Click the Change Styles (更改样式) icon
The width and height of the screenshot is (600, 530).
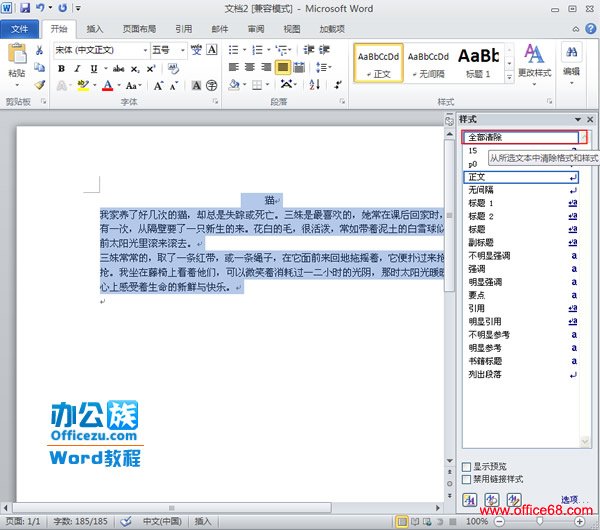[x=535, y=58]
